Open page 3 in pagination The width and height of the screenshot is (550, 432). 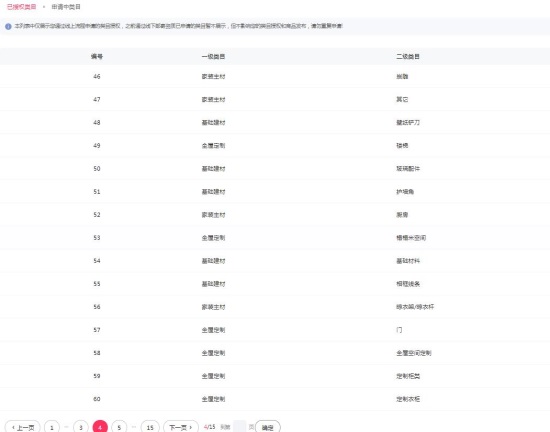(x=81, y=427)
